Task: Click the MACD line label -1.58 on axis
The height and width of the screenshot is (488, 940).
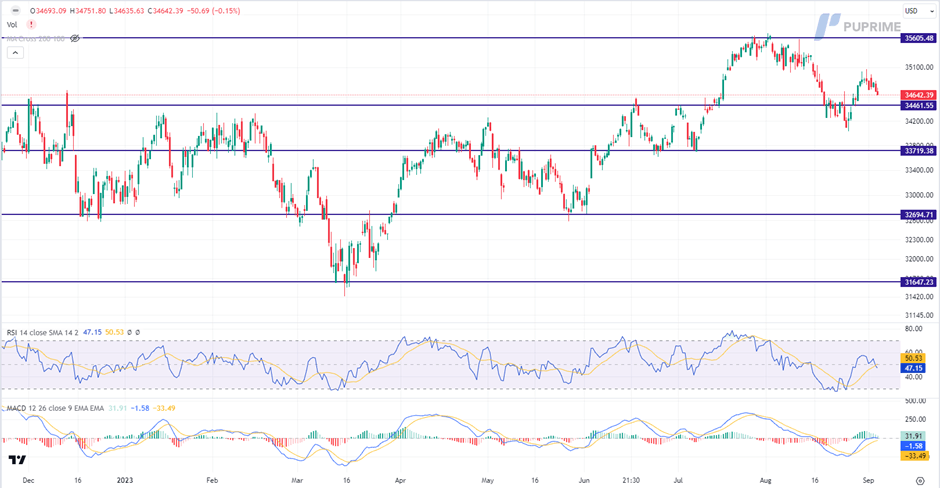Action: point(914,446)
